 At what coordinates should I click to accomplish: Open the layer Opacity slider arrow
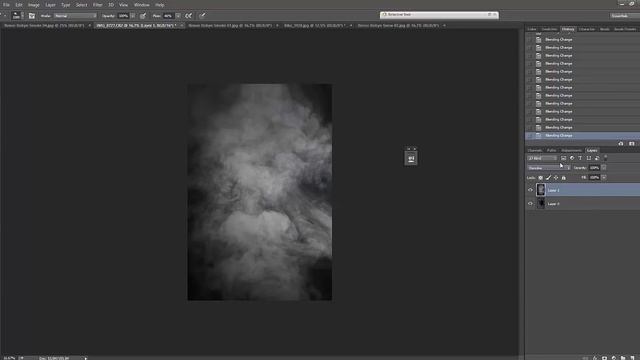(x=604, y=168)
